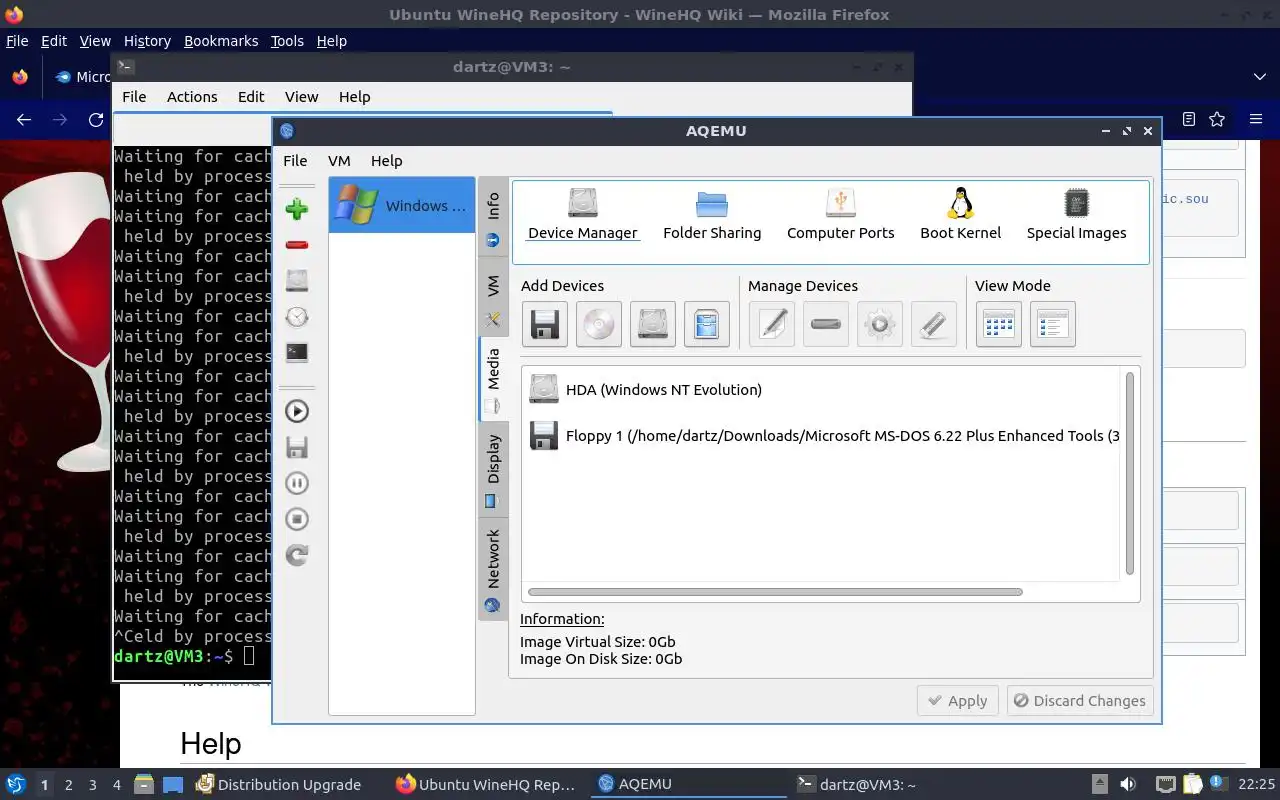This screenshot has height=800, width=1280.
Task: Open Special Images section
Action: [x=1077, y=215]
